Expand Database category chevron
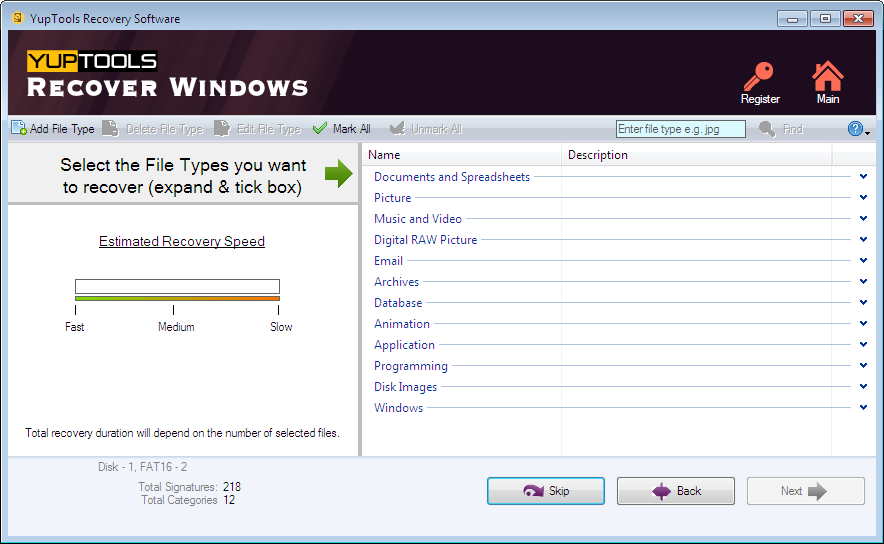884x544 pixels. (x=863, y=302)
